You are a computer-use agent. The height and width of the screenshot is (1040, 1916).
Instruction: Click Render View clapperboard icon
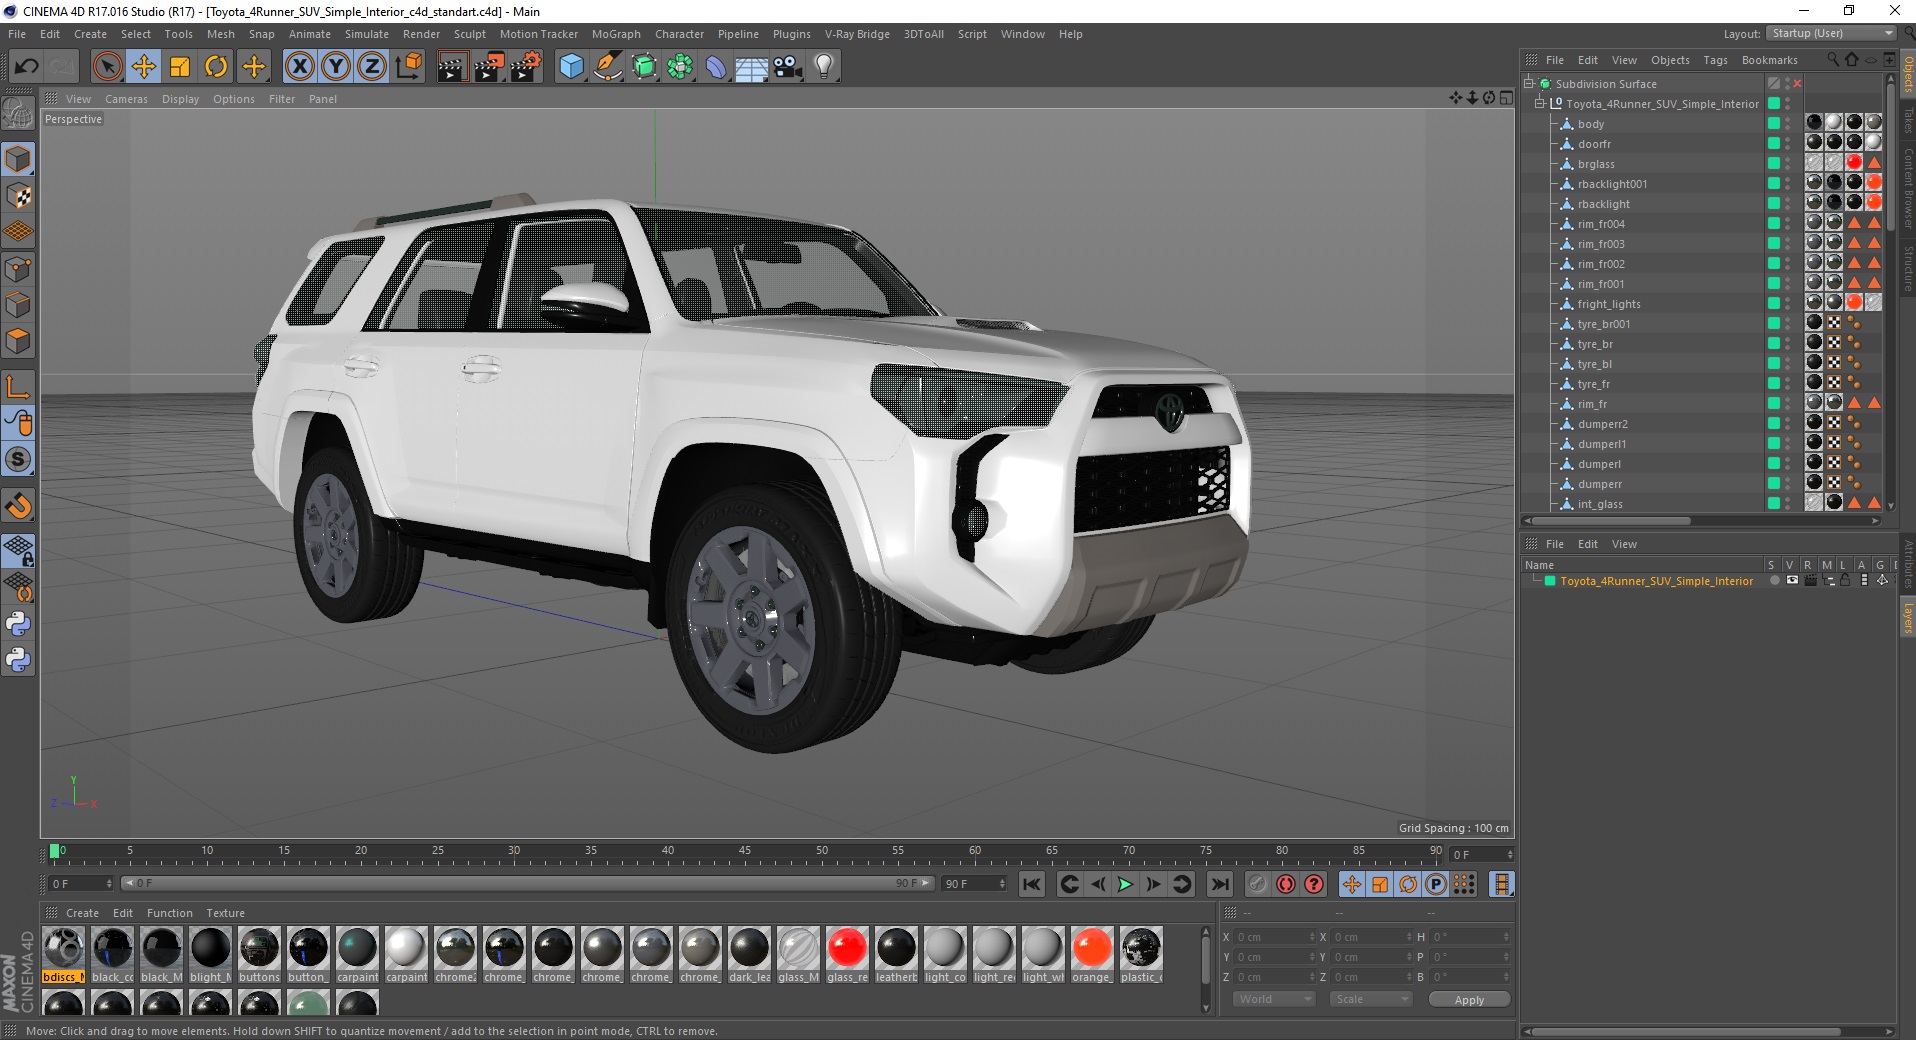(452, 67)
